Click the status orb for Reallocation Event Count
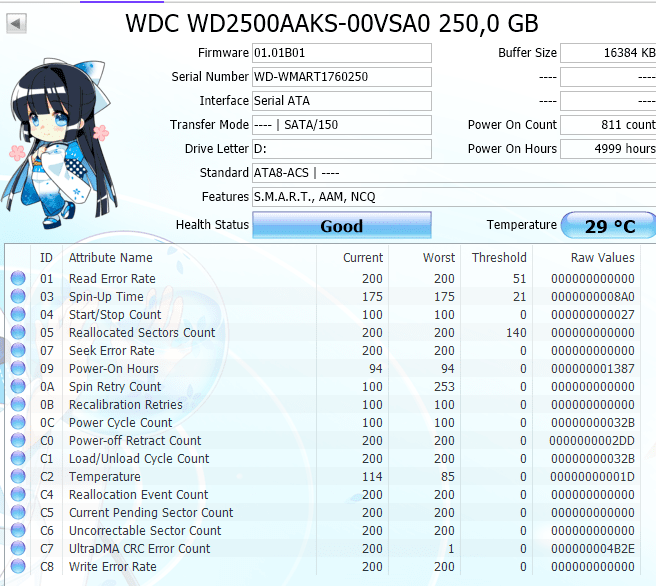656x586 pixels. (18, 494)
